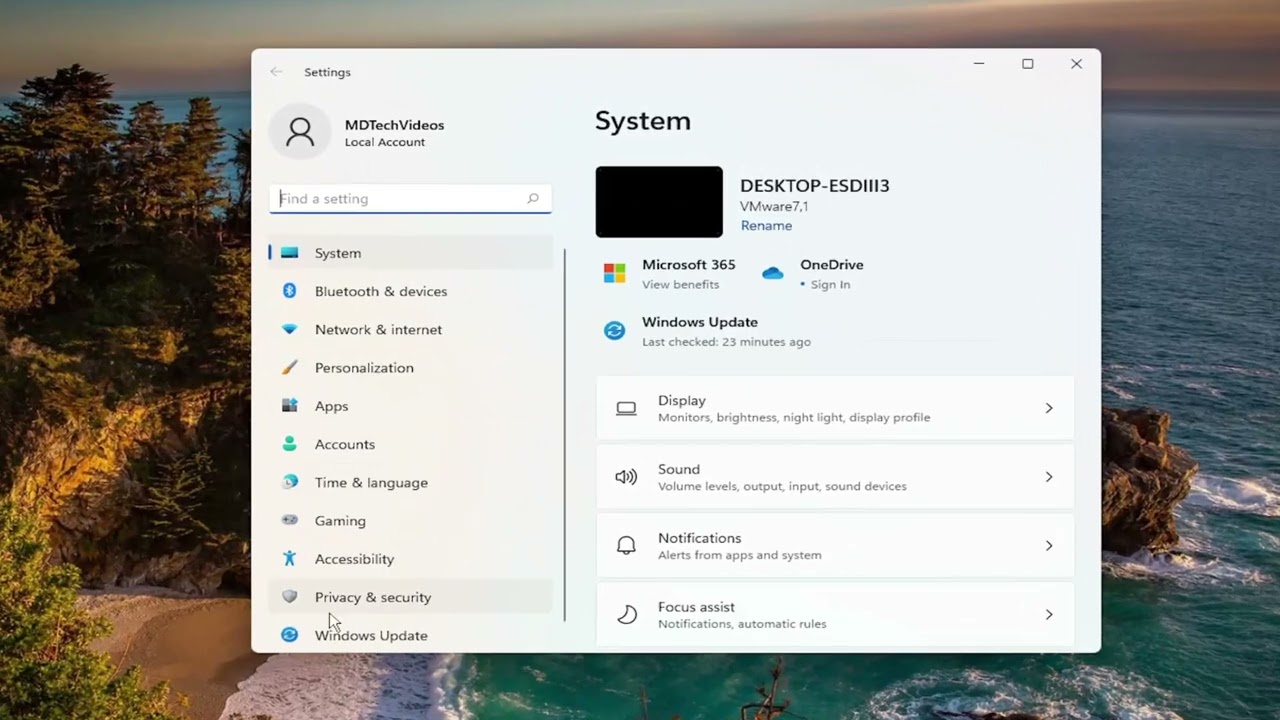
Task: Minimize the Settings window
Action: click(979, 64)
